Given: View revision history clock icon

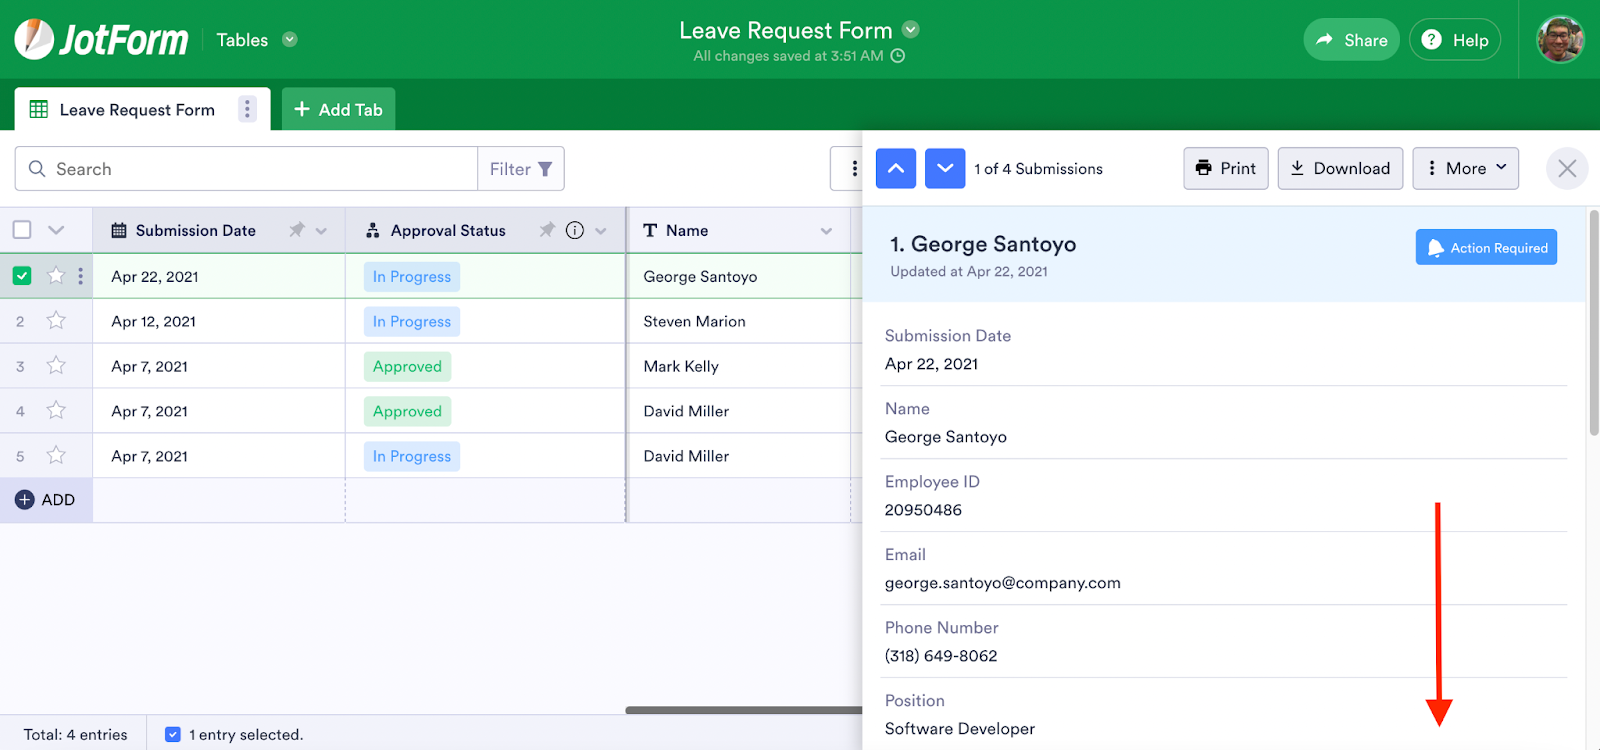Looking at the screenshot, I should pos(898,56).
